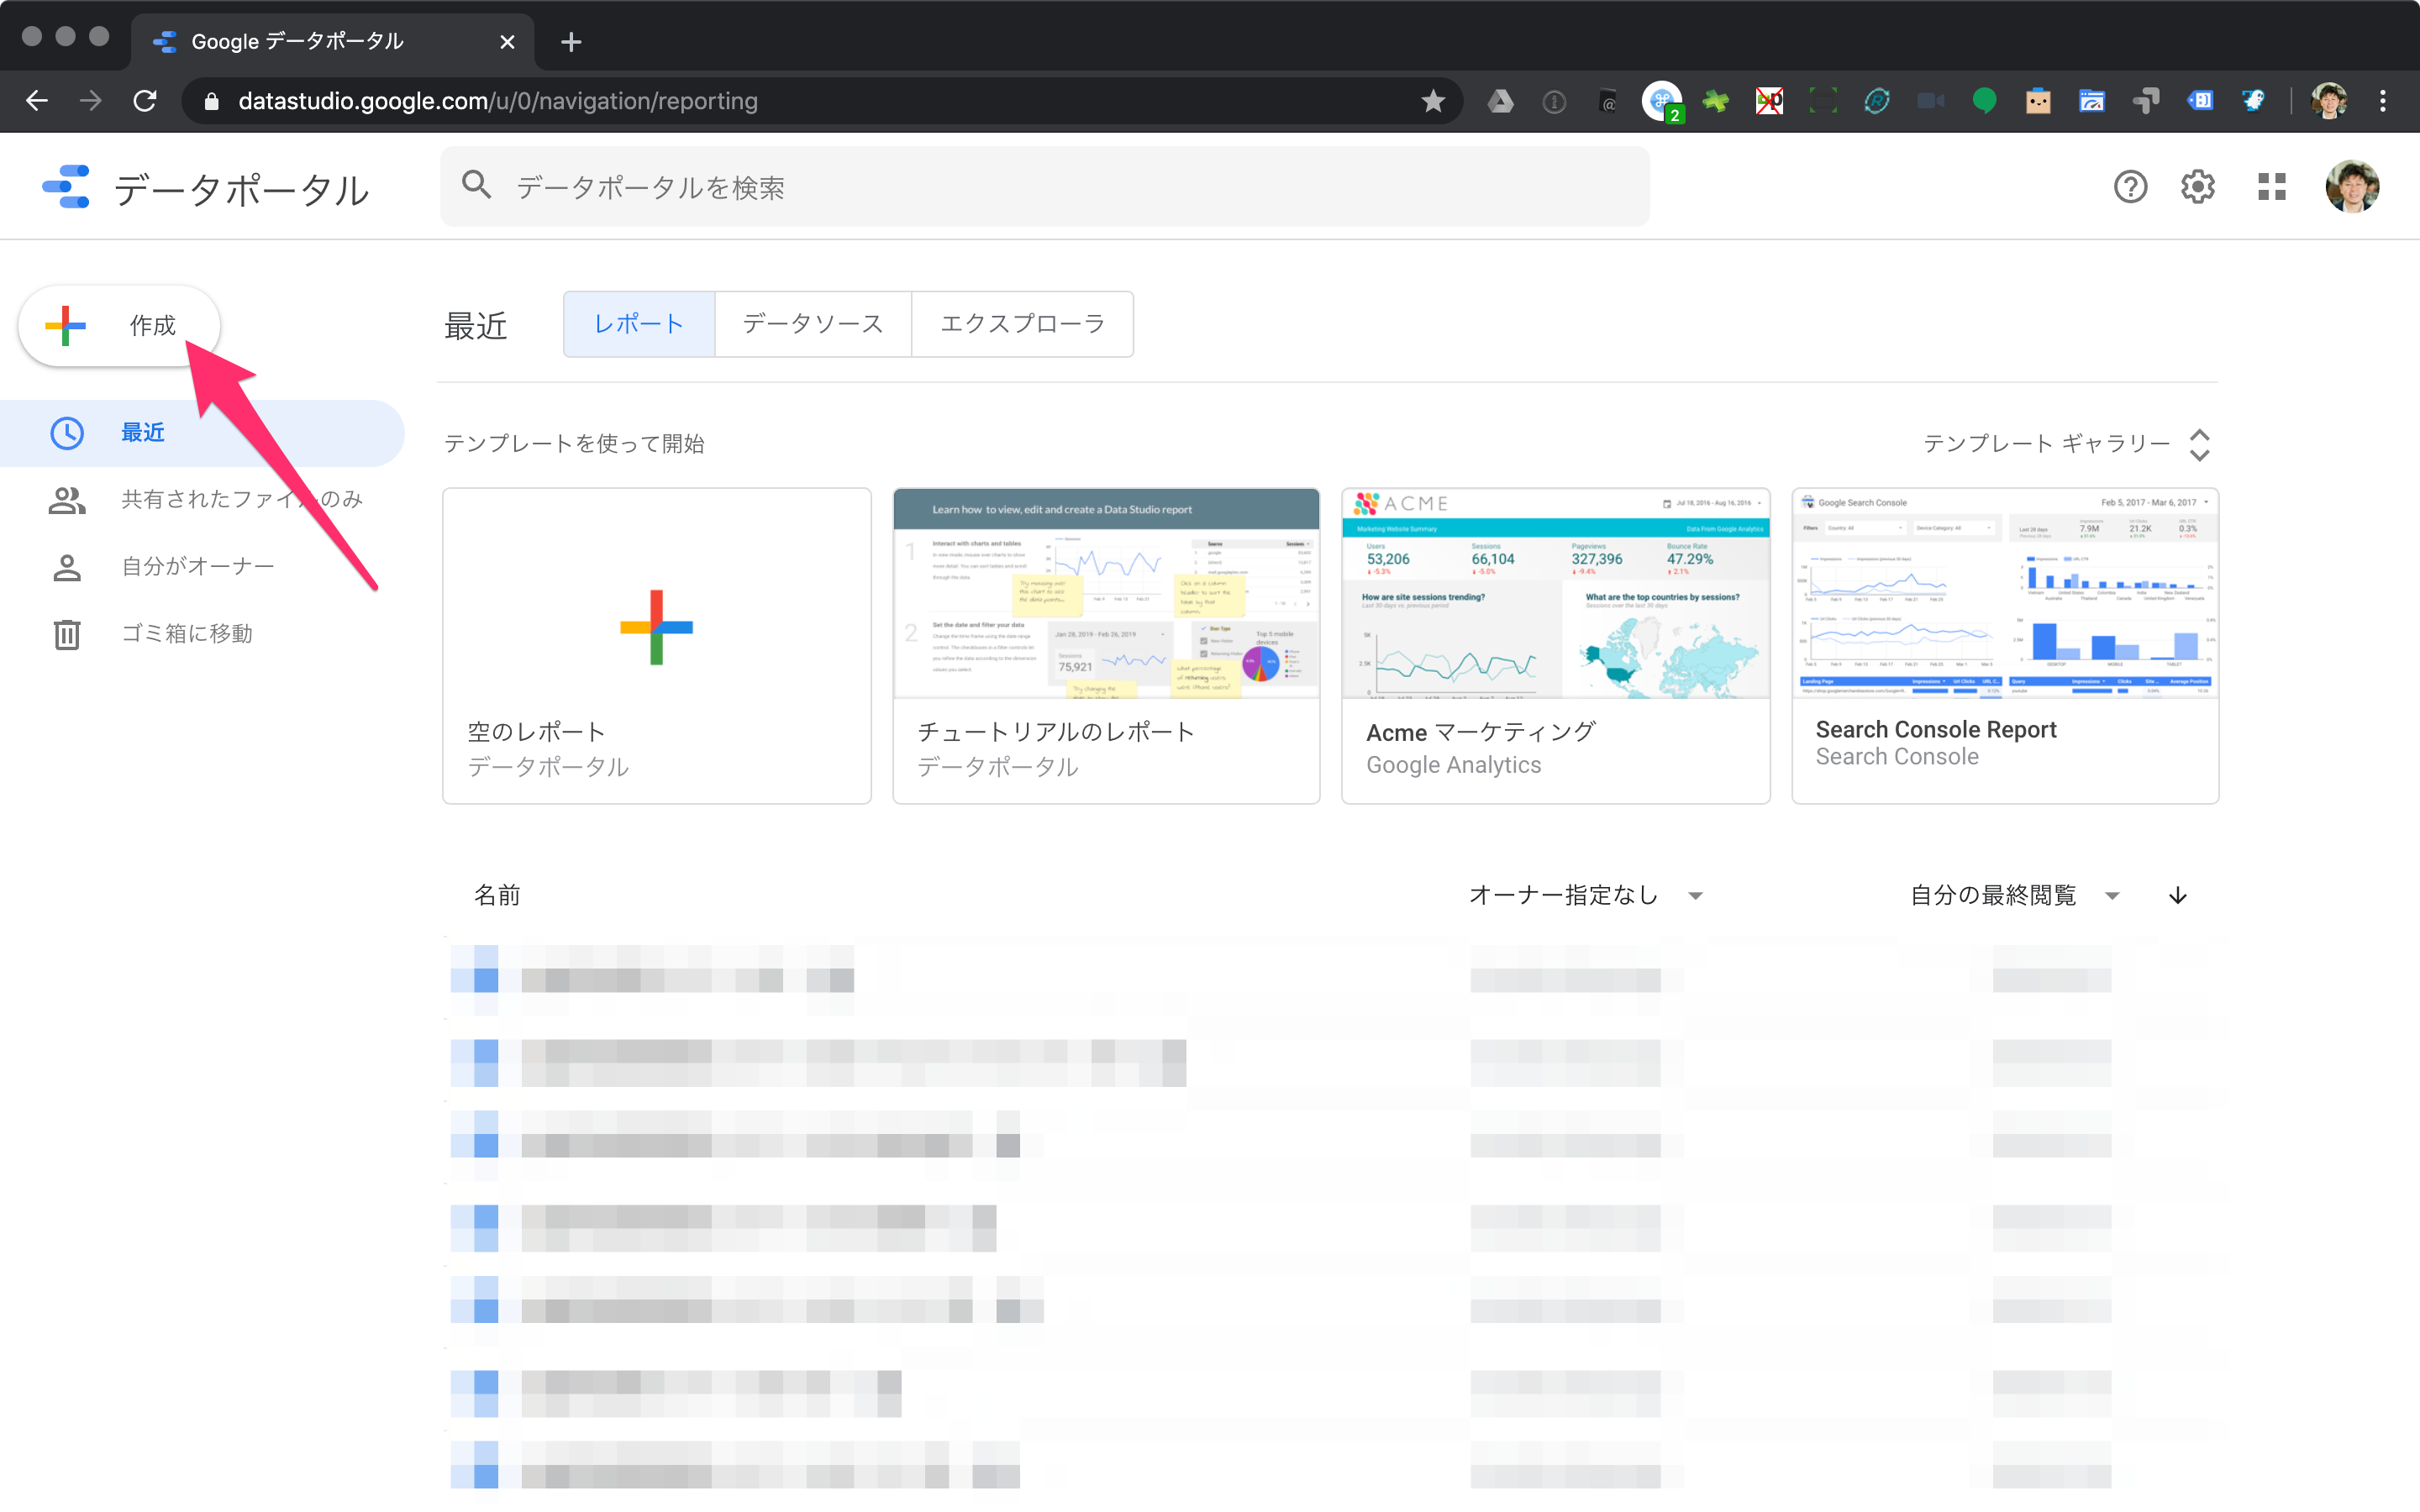The height and width of the screenshot is (1512, 2420).
Task: Expand the template gallery chevron toggle
Action: click(x=2199, y=444)
